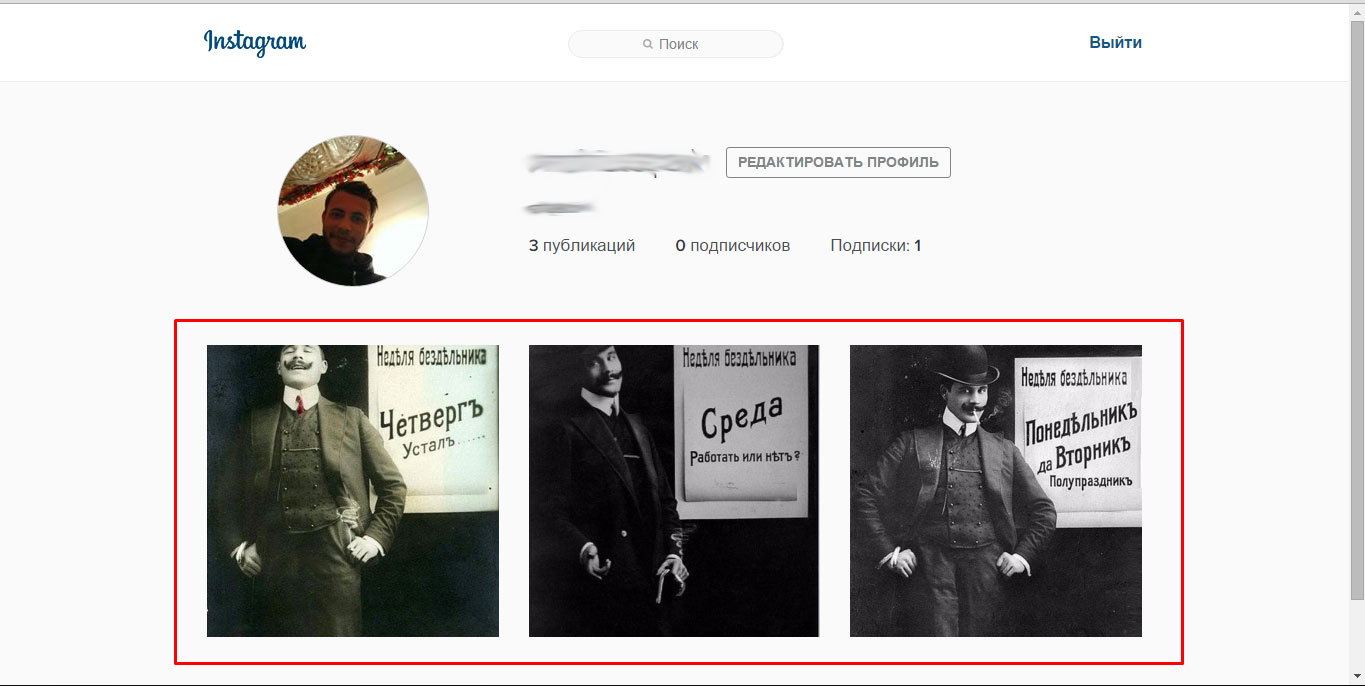This screenshot has height=686, width=1365.
Task: Open the Подписки: 1 following list
Action: pos(875,245)
